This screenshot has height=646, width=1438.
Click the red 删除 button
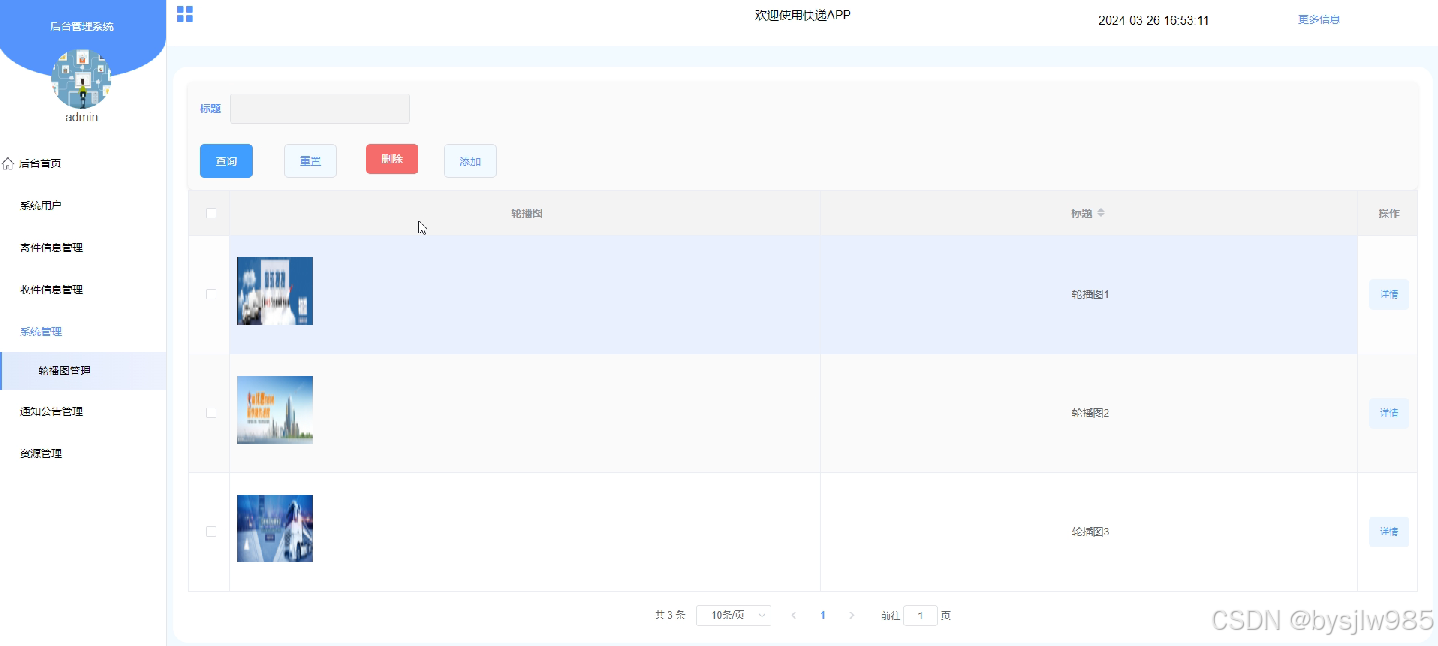point(392,159)
